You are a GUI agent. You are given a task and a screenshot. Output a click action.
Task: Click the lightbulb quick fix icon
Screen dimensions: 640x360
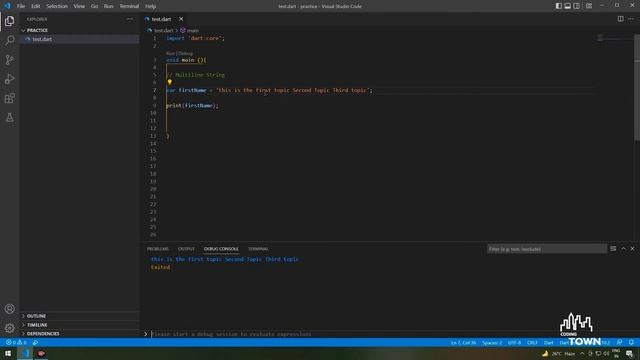(169, 82)
